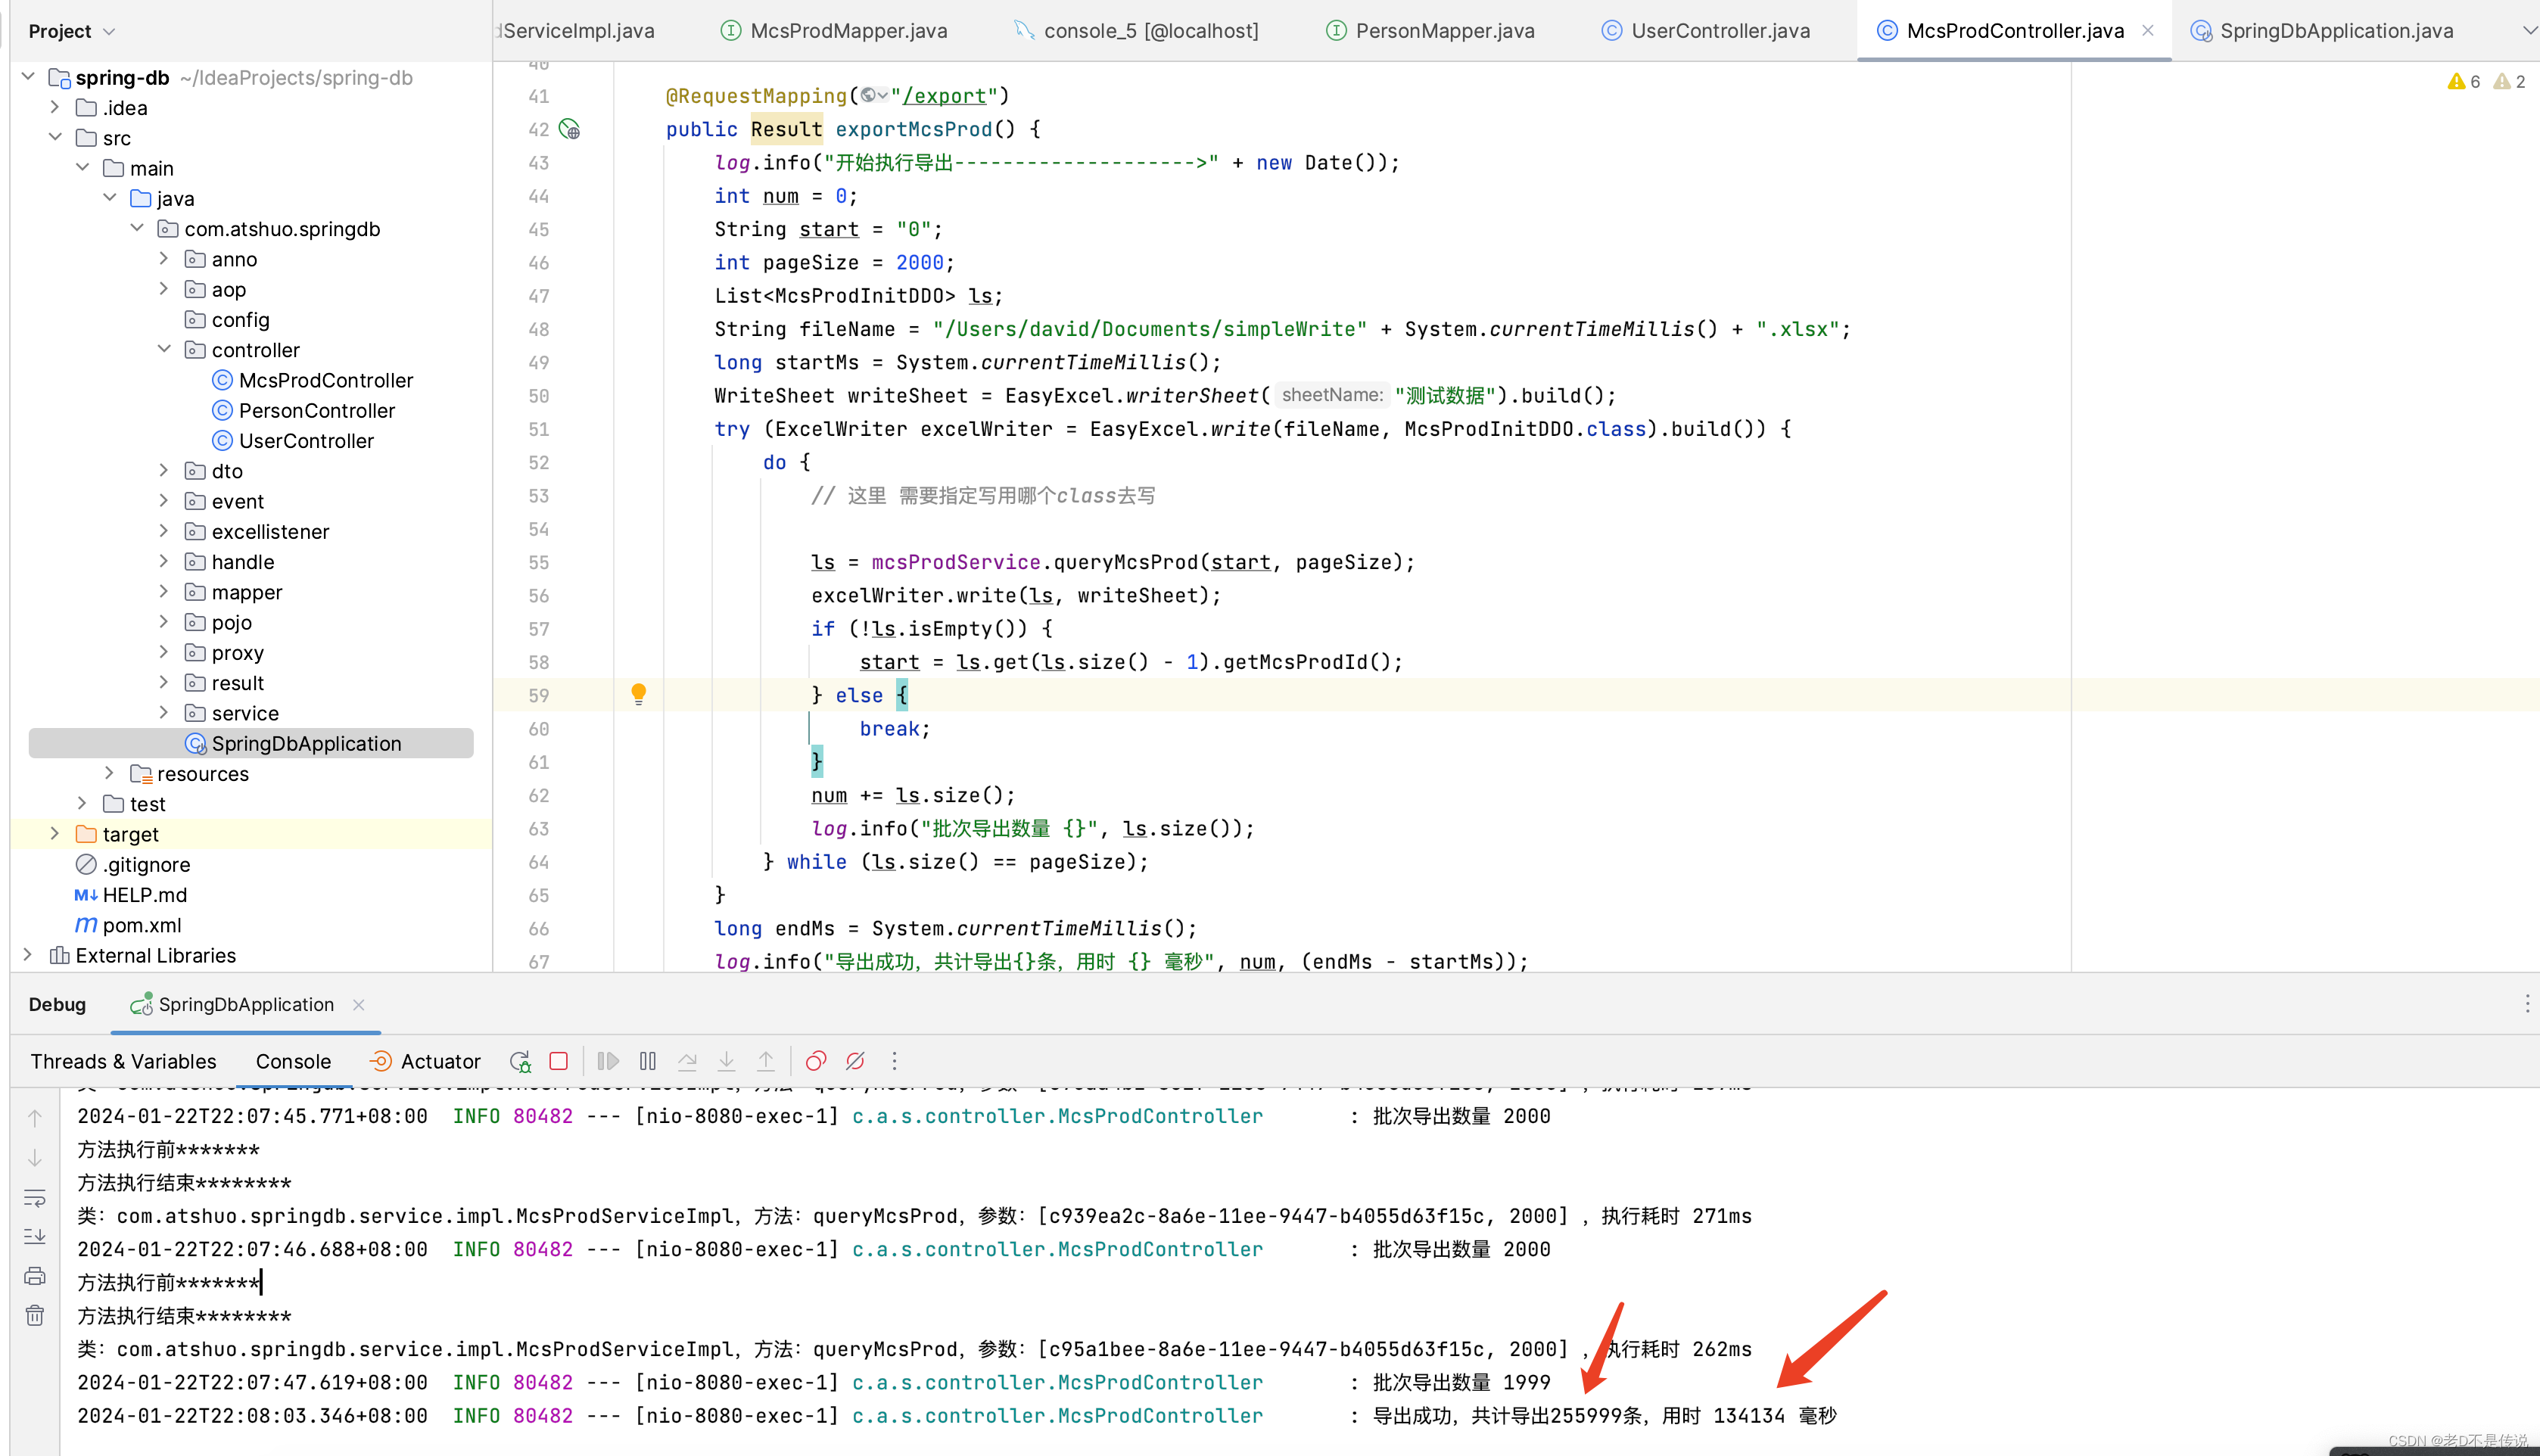Click the lightbulb intention icon on line 59
The width and height of the screenshot is (2540, 1456).
coord(639,693)
